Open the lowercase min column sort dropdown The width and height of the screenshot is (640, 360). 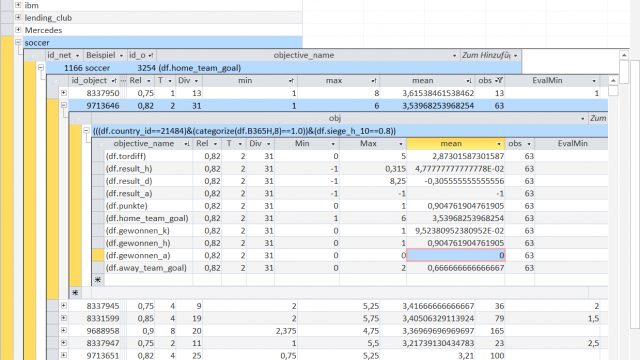291,81
